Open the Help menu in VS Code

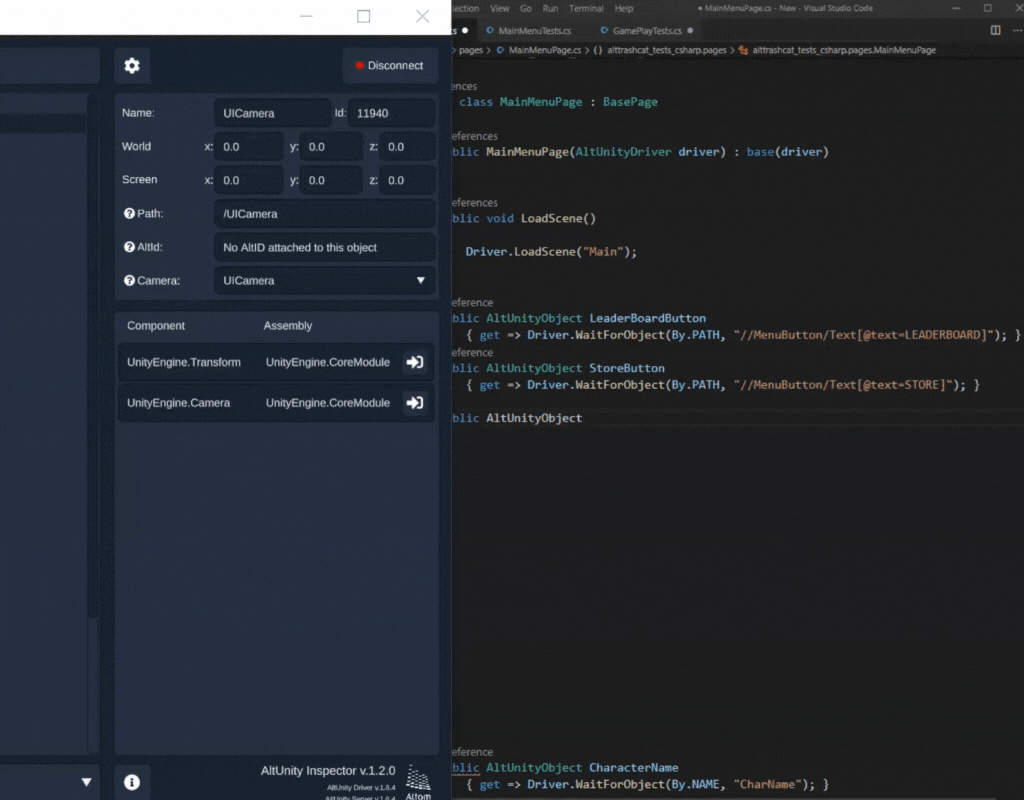tap(624, 8)
